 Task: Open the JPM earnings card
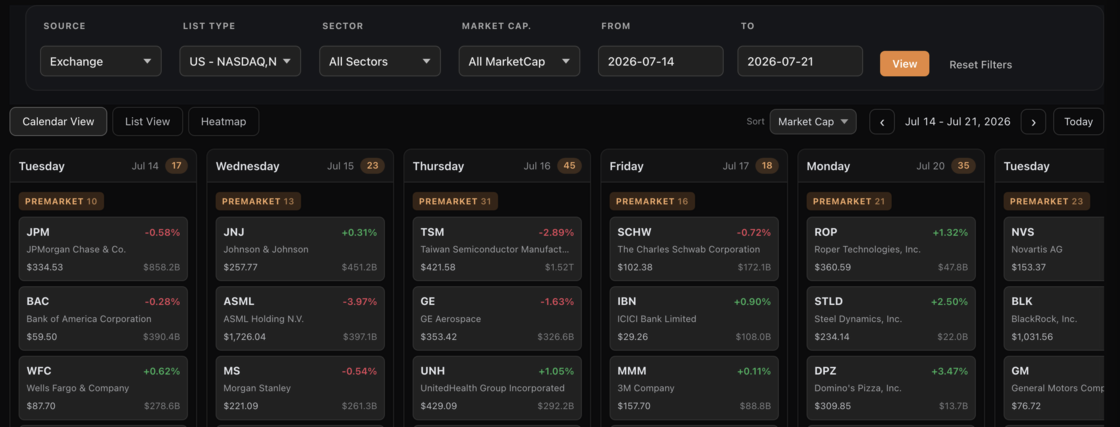coord(104,249)
